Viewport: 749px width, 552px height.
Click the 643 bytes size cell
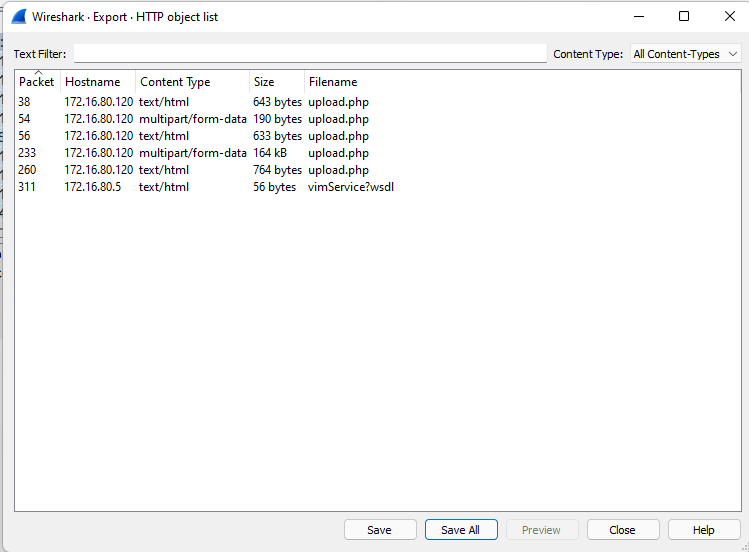pos(277,102)
